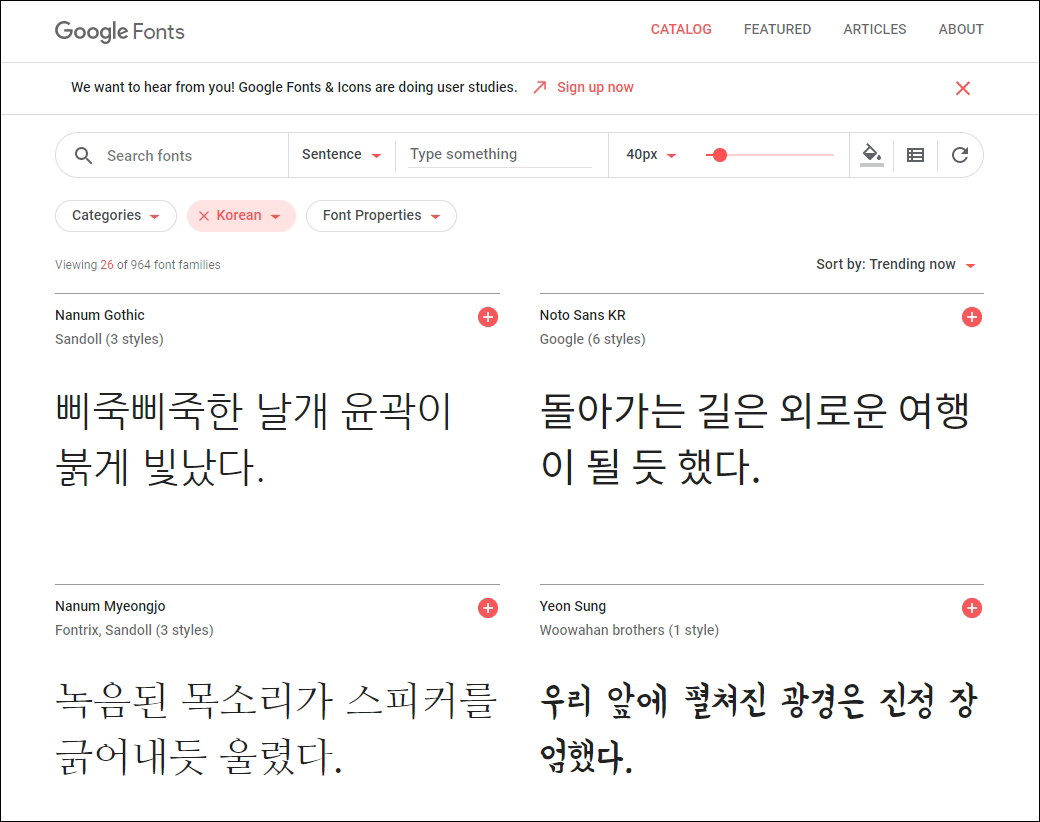Open the Nanum Gothic font name
The width and height of the screenshot is (1040, 822).
[x=99, y=315]
